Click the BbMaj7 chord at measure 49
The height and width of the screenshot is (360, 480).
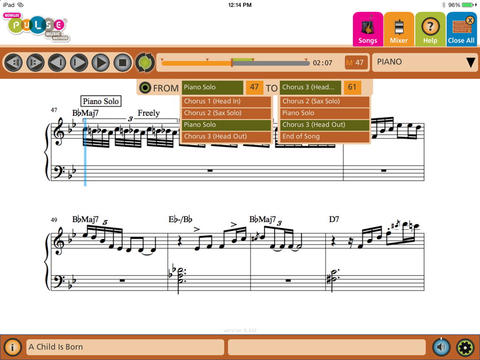tap(85, 219)
